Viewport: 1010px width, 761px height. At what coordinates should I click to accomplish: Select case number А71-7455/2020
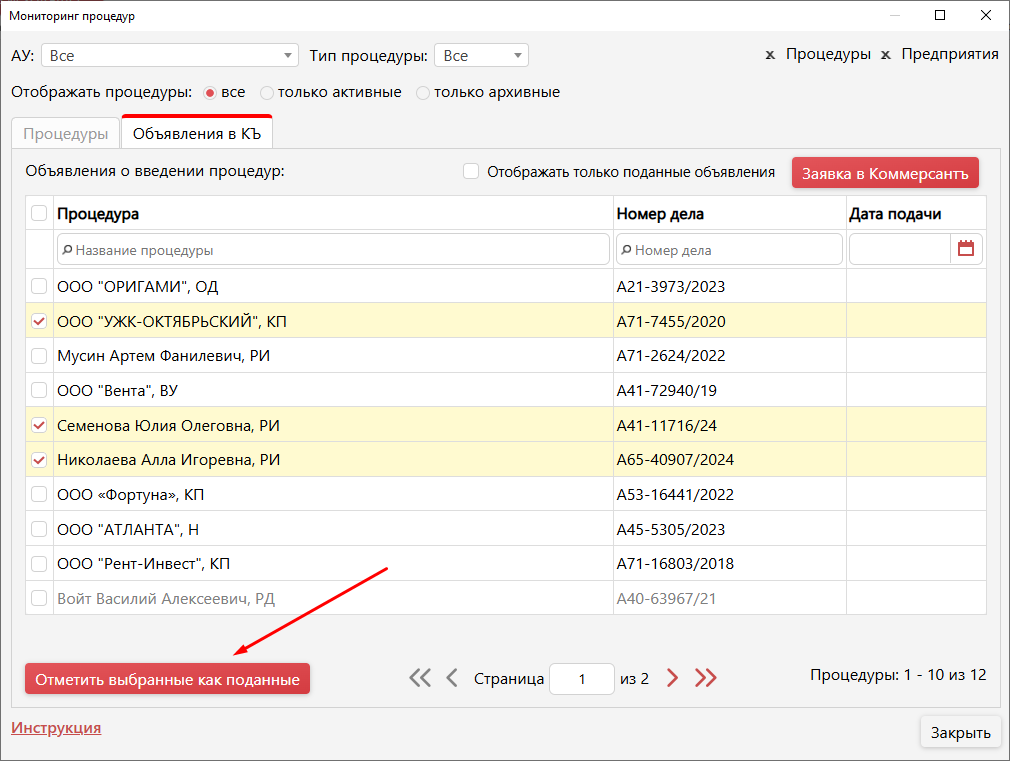671,321
